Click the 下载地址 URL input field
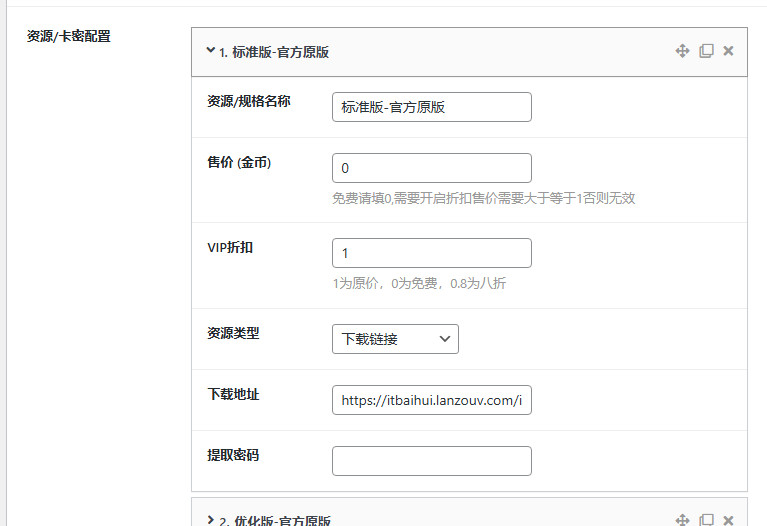The width and height of the screenshot is (767, 526). tap(431, 400)
